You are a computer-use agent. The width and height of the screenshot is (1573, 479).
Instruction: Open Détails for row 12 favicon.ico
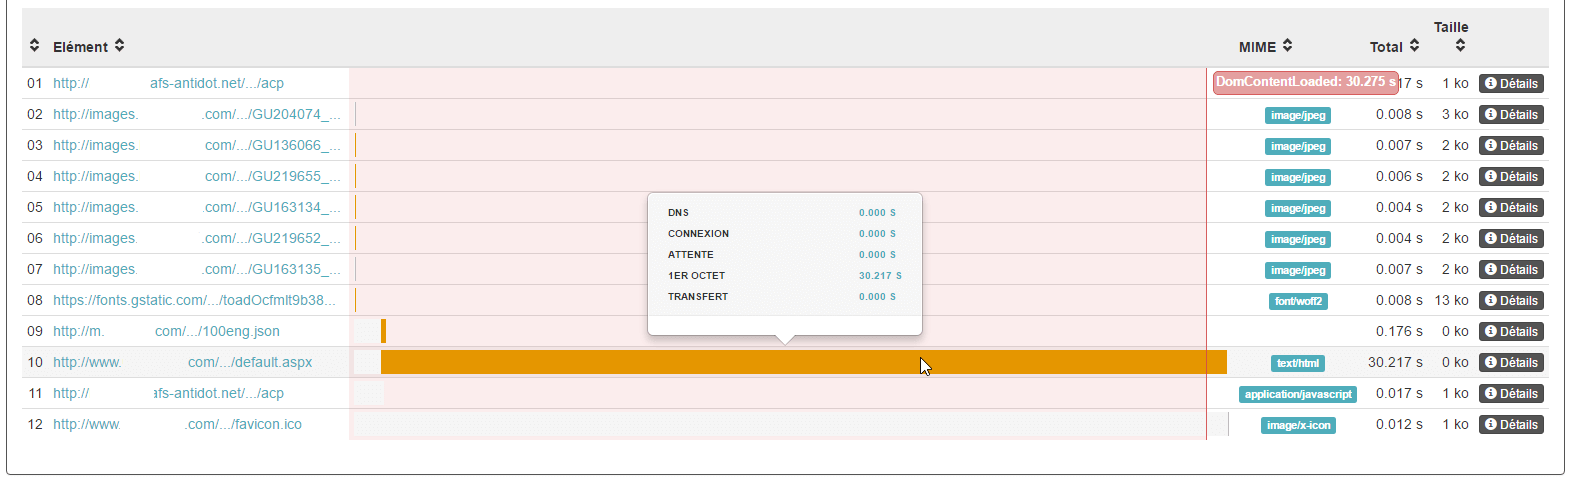[1511, 424]
